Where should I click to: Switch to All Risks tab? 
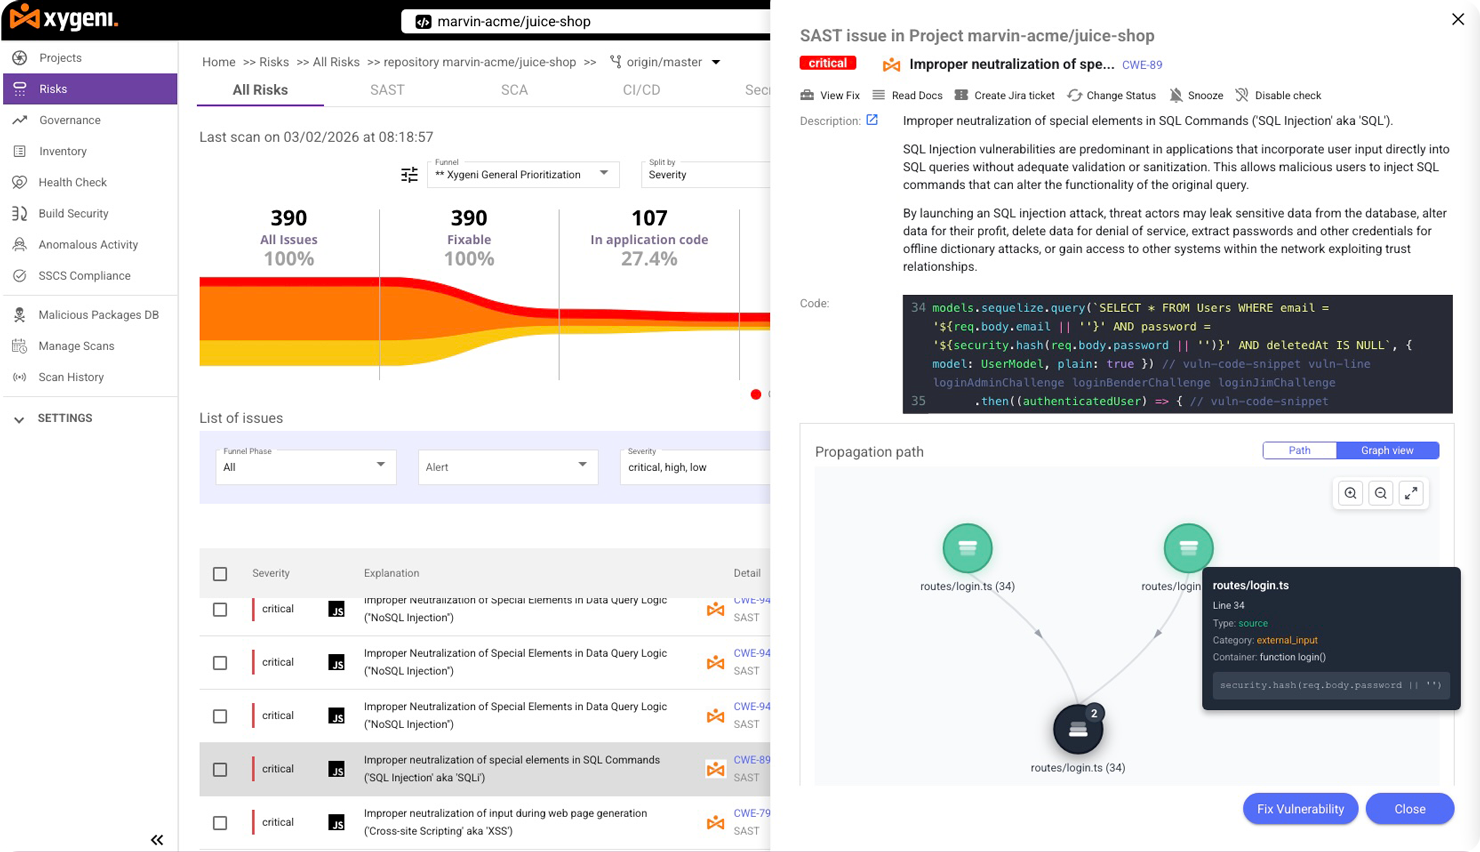point(260,90)
